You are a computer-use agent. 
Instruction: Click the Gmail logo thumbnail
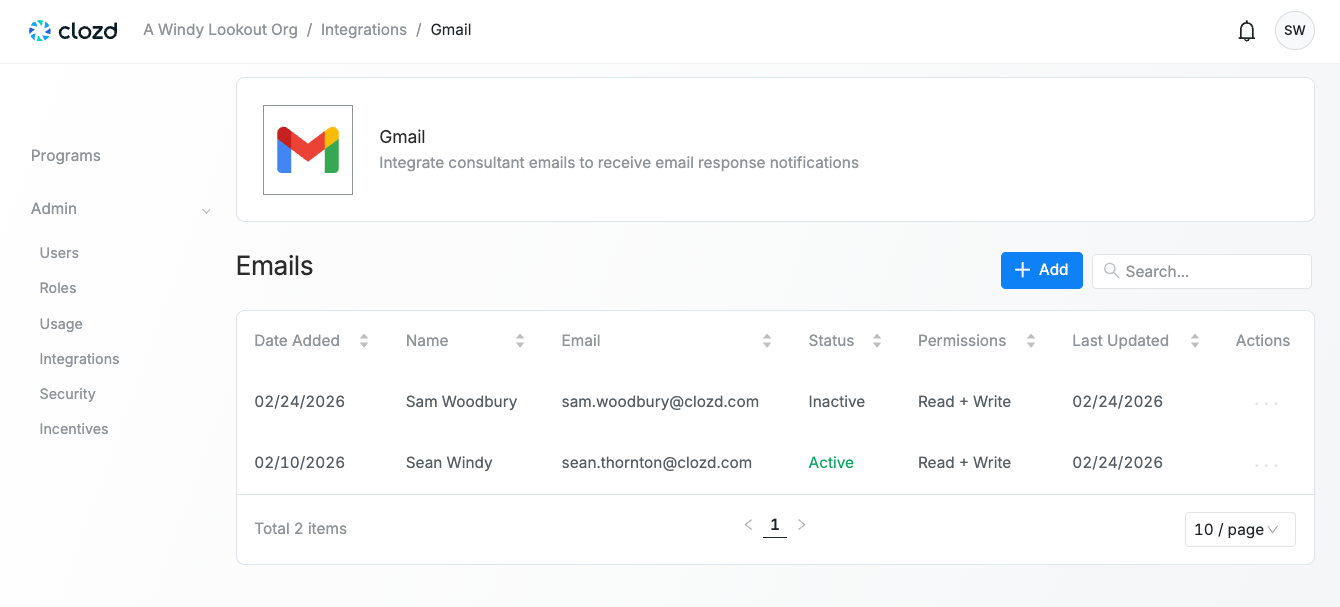tap(308, 150)
